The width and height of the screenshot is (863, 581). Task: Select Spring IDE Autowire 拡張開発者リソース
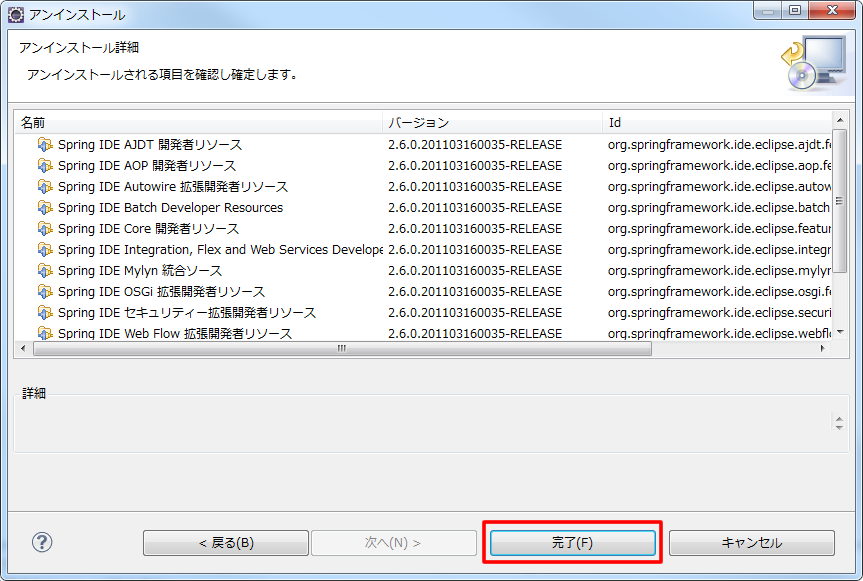tap(423, 187)
